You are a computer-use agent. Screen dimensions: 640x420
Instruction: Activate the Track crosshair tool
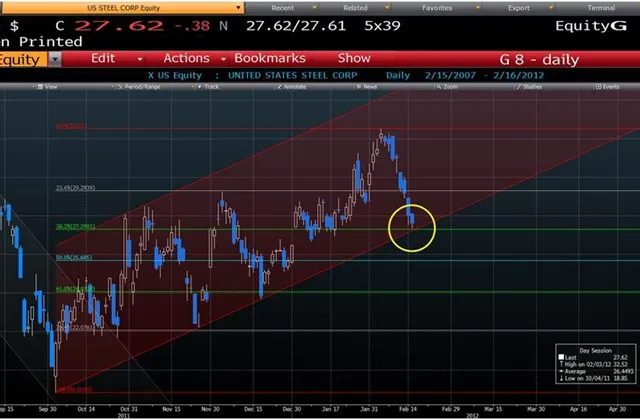[x=200, y=87]
